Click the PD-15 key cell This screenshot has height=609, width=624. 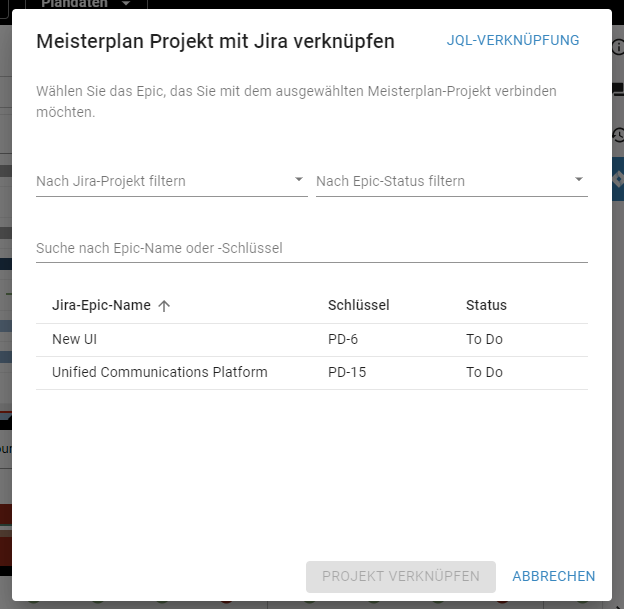[x=347, y=372]
